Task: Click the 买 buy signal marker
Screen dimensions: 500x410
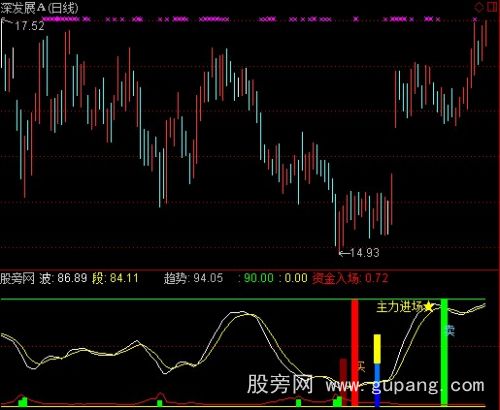Action: [x=361, y=367]
